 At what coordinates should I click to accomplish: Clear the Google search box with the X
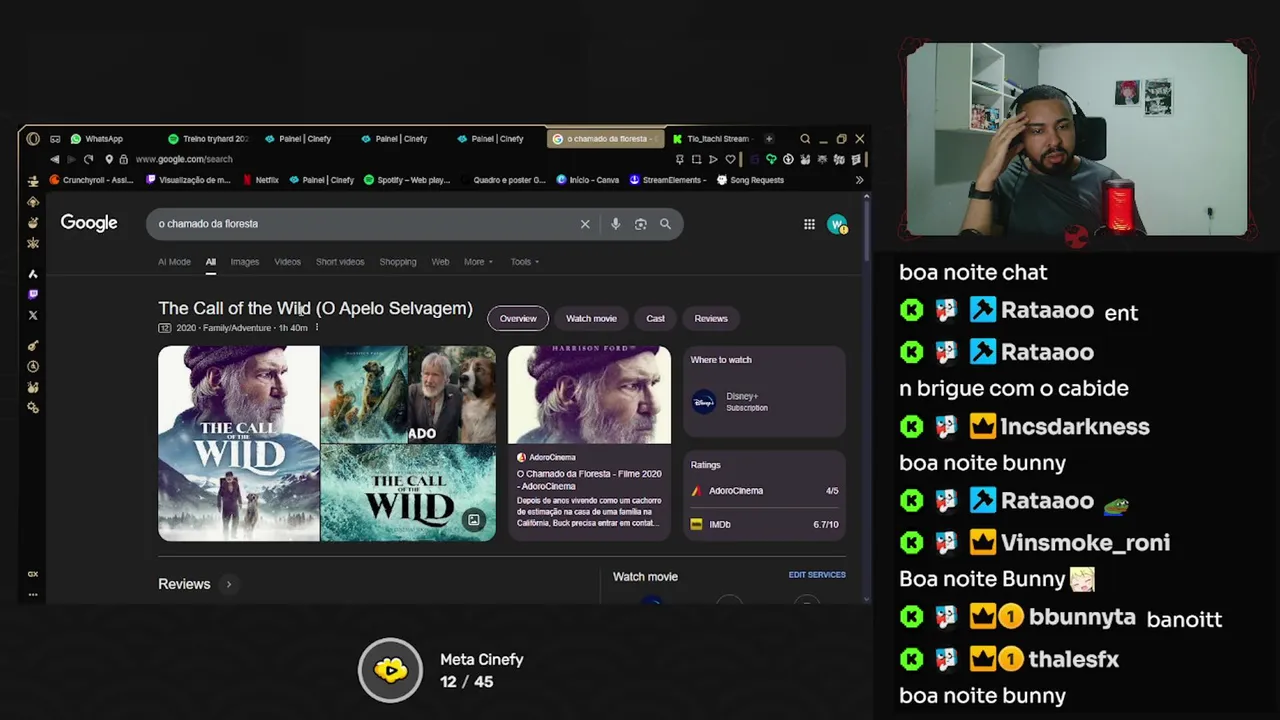coord(585,224)
